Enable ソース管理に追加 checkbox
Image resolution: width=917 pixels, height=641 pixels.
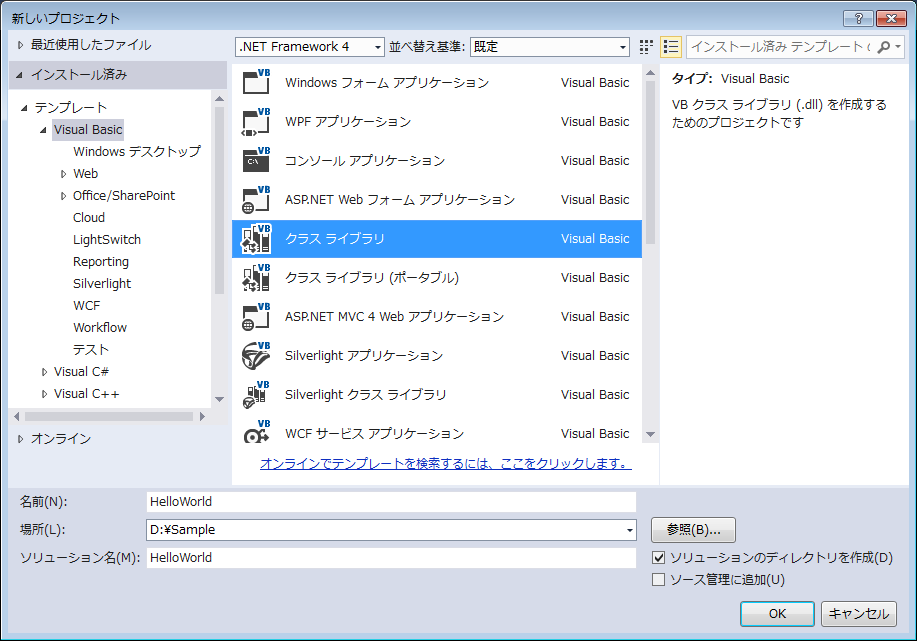click(659, 580)
